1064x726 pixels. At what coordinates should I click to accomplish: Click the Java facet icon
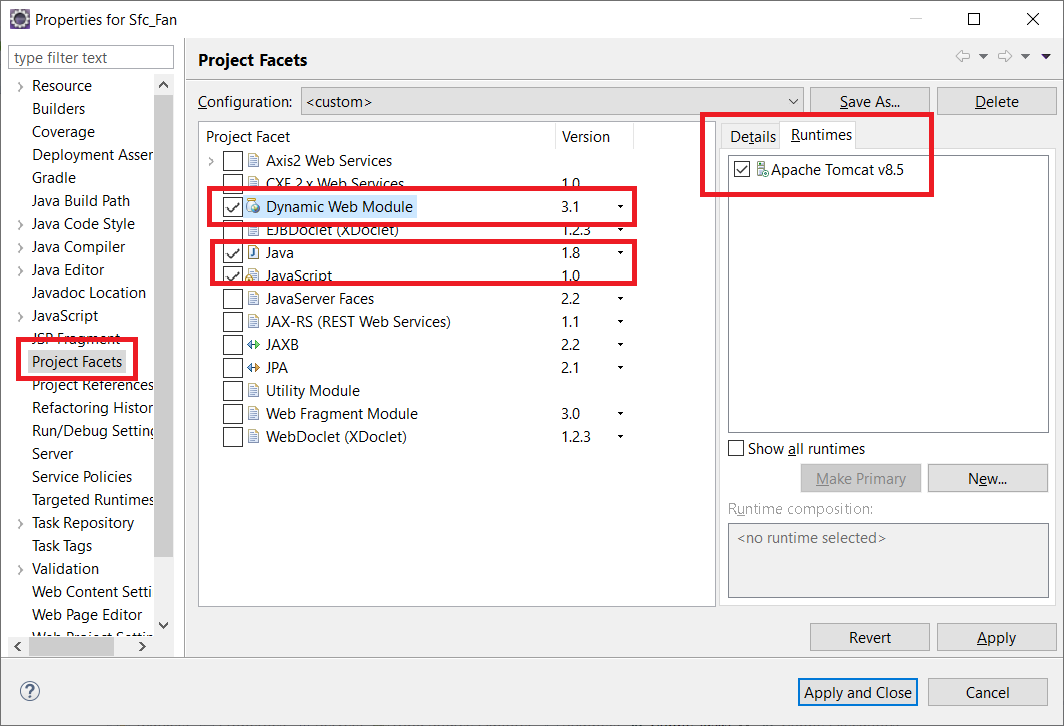tap(253, 252)
